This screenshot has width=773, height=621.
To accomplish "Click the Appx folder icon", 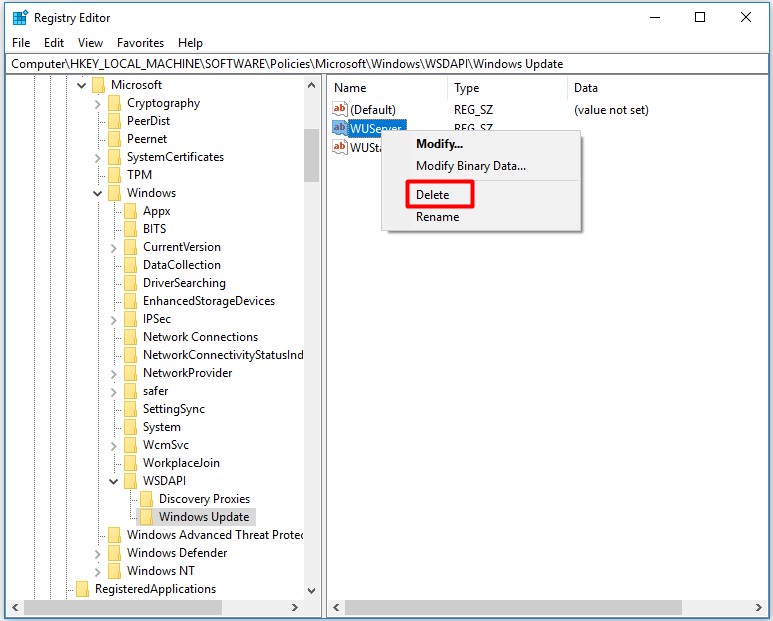I will pyautogui.click(x=131, y=211).
